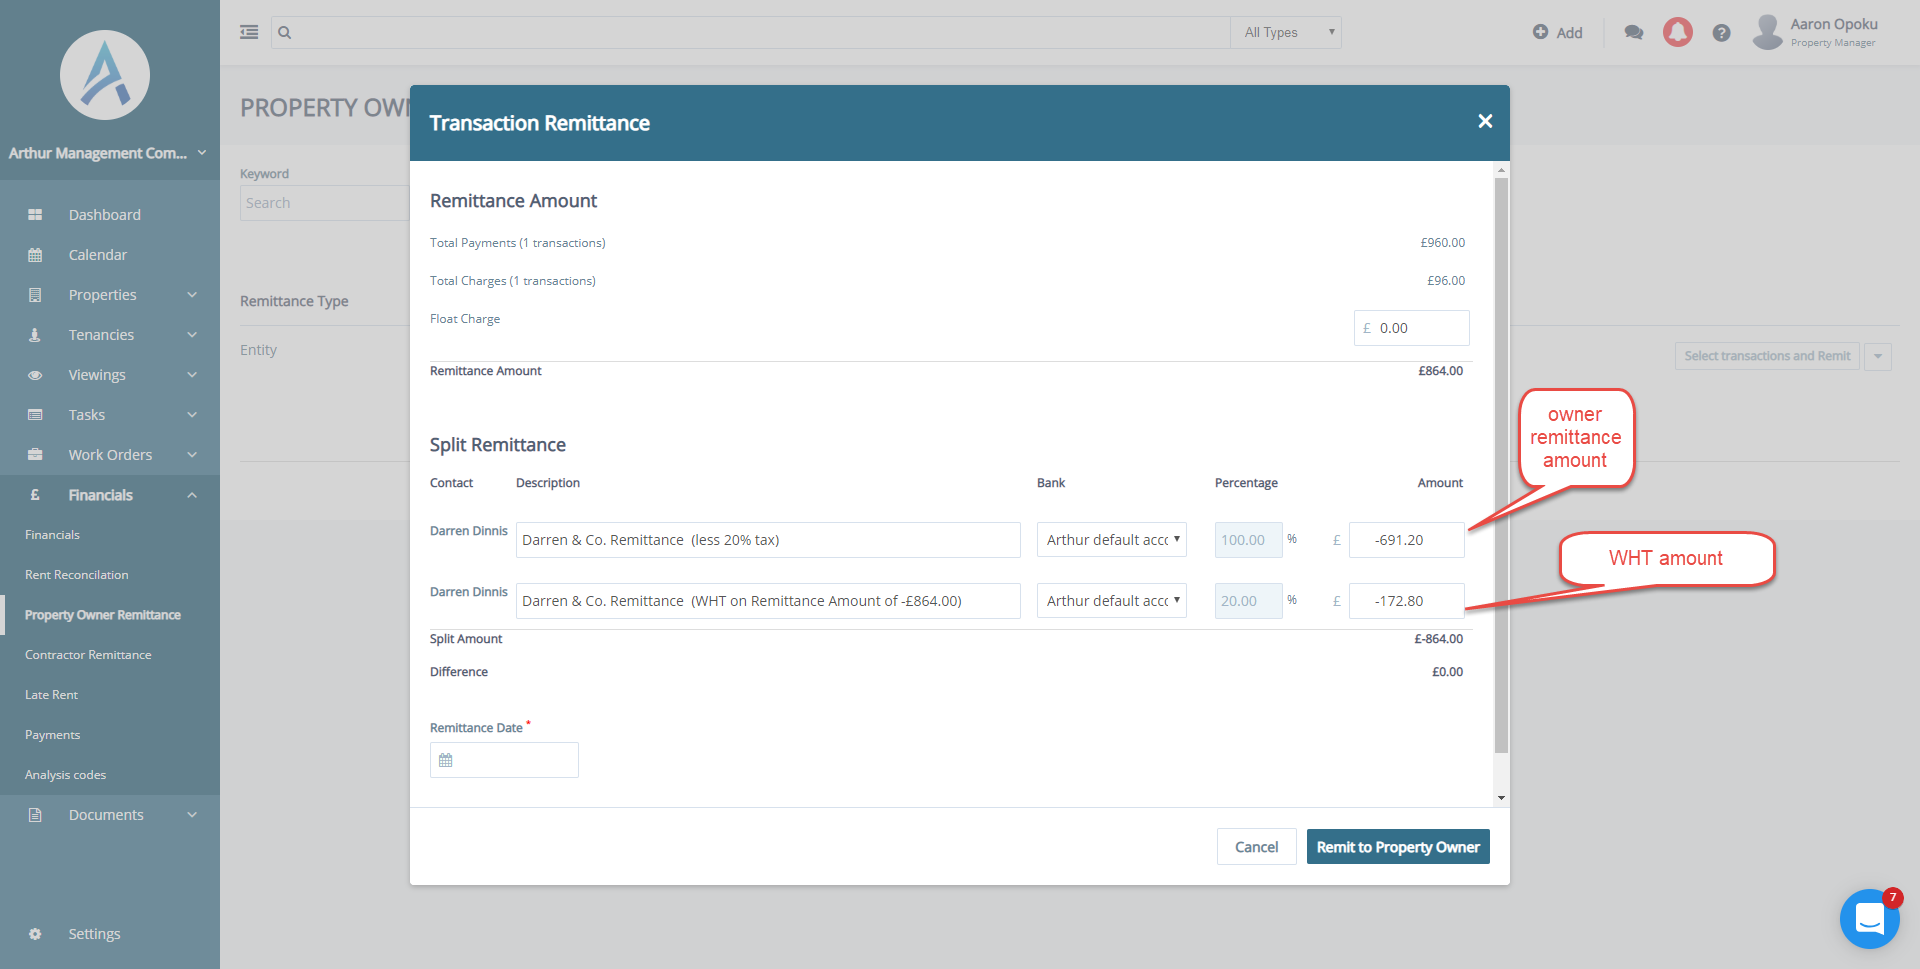The image size is (1920, 969).
Task: Open Contractor Remittance page
Action: 88,655
